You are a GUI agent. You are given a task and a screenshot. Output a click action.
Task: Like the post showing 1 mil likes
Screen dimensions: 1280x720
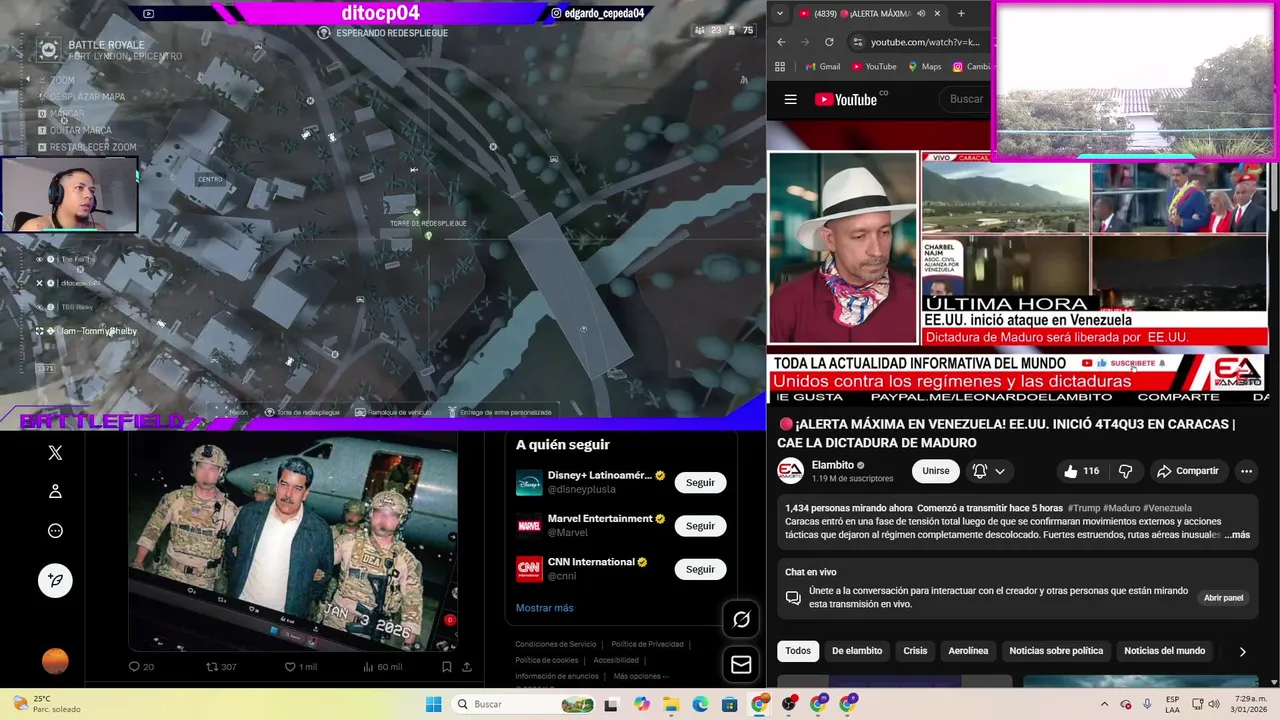[301, 667]
